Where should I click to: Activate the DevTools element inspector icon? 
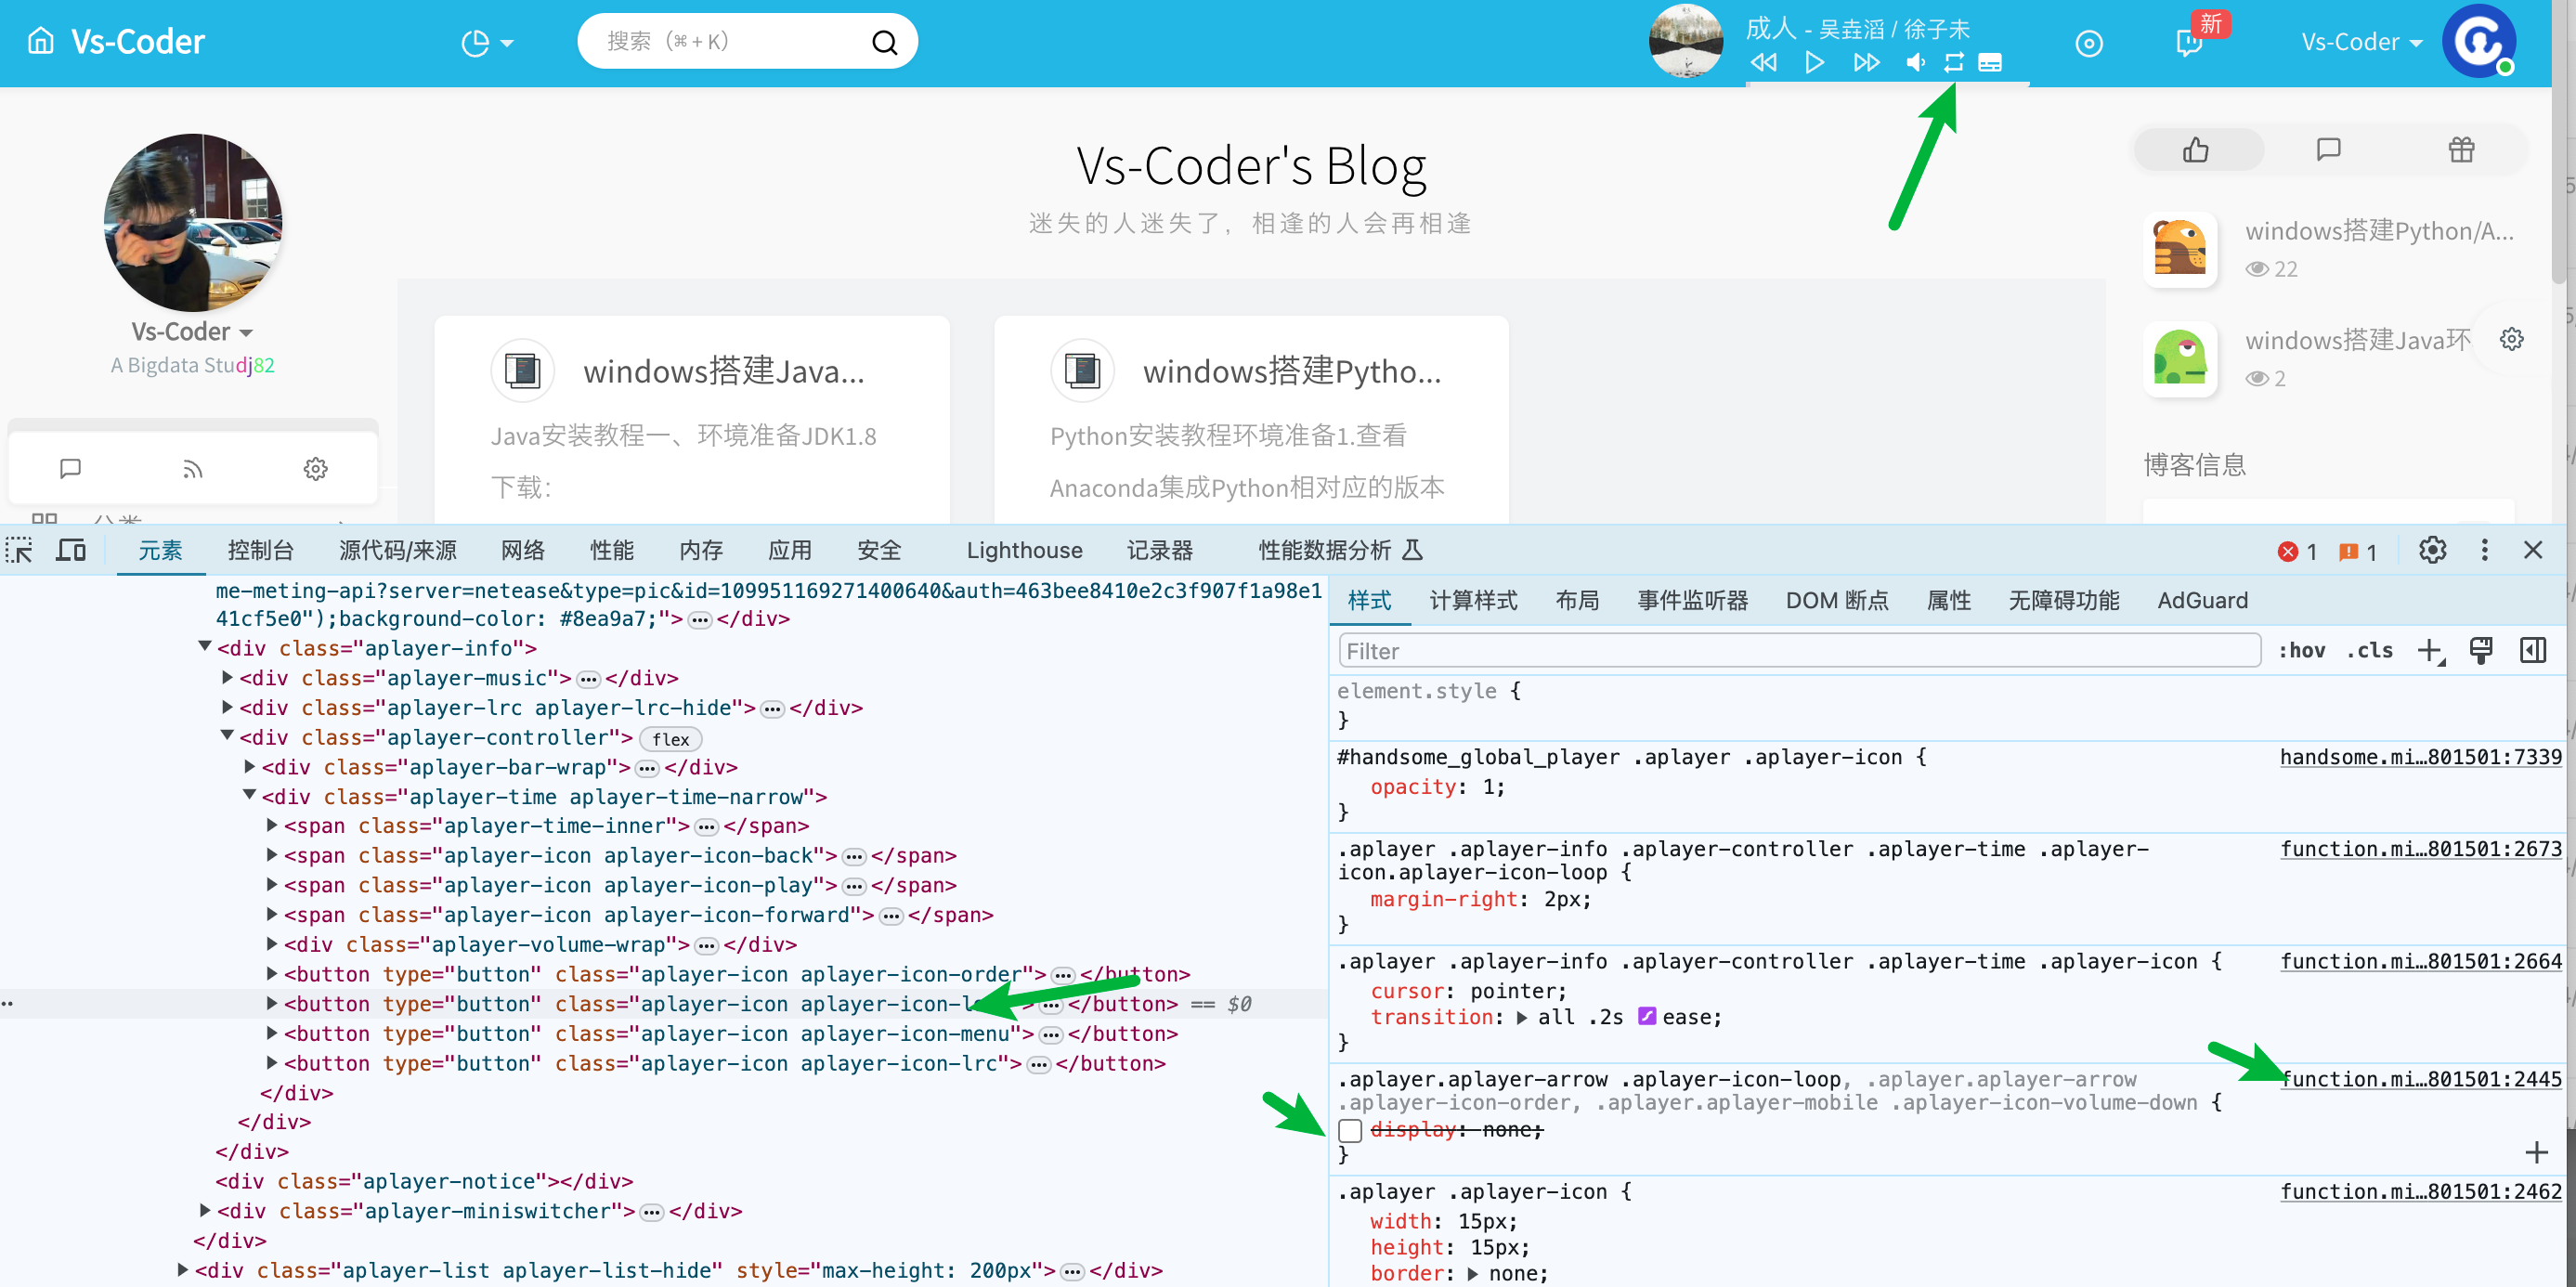coord(19,550)
